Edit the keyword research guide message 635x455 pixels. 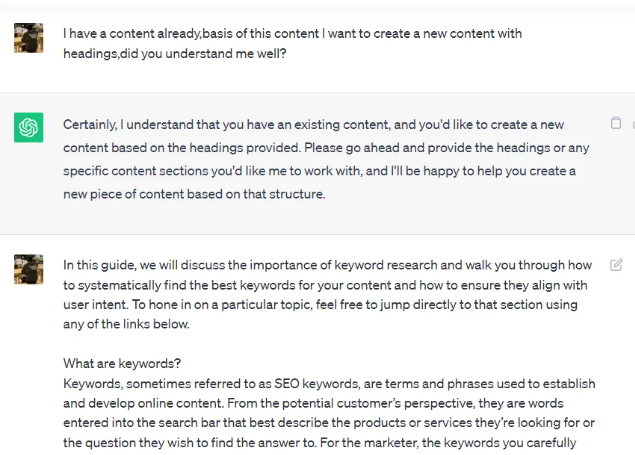(616, 265)
